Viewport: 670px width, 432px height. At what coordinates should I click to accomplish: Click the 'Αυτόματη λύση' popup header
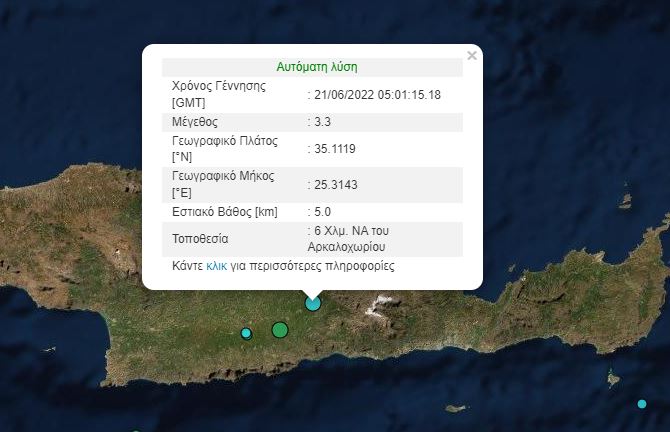pyautogui.click(x=316, y=67)
